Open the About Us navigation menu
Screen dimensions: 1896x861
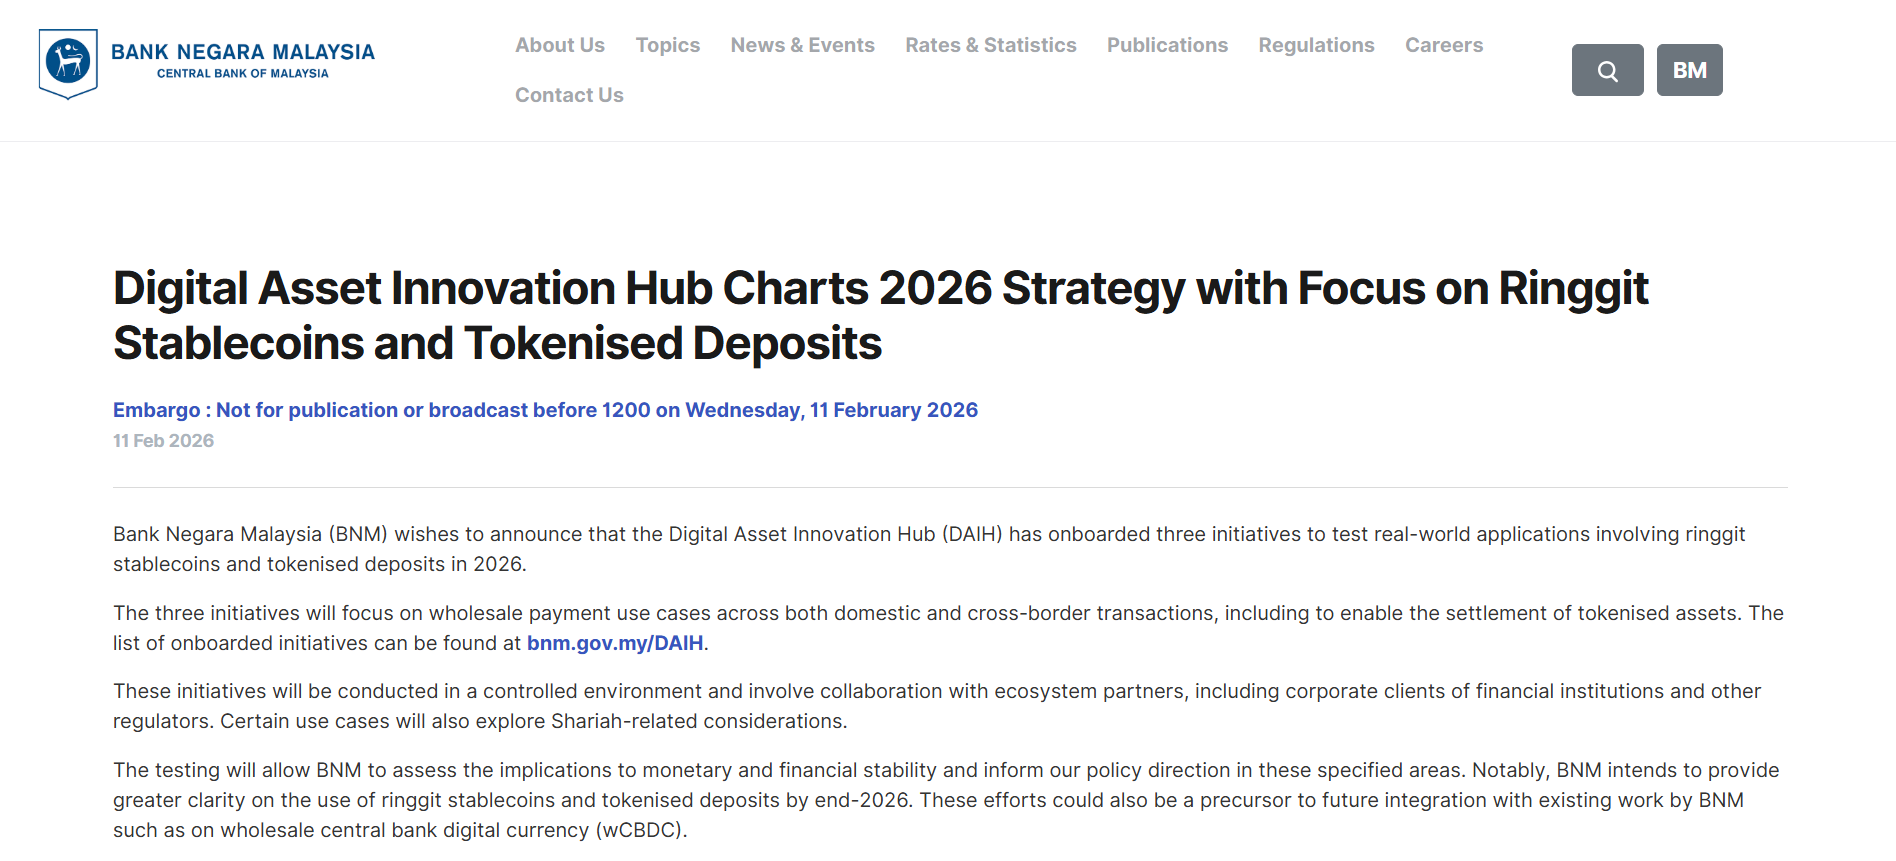pyautogui.click(x=559, y=45)
